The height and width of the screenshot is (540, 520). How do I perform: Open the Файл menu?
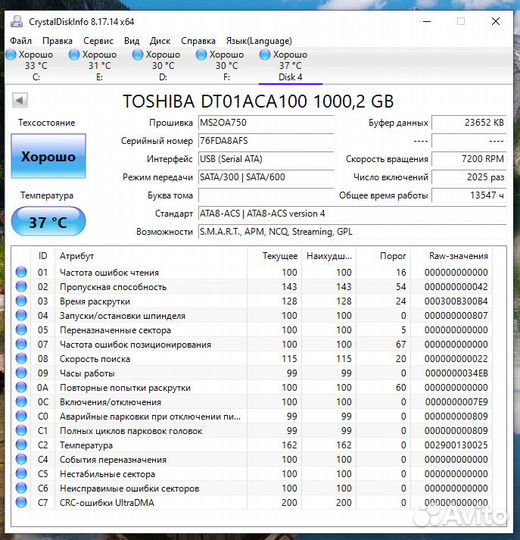pyautogui.click(x=21, y=41)
